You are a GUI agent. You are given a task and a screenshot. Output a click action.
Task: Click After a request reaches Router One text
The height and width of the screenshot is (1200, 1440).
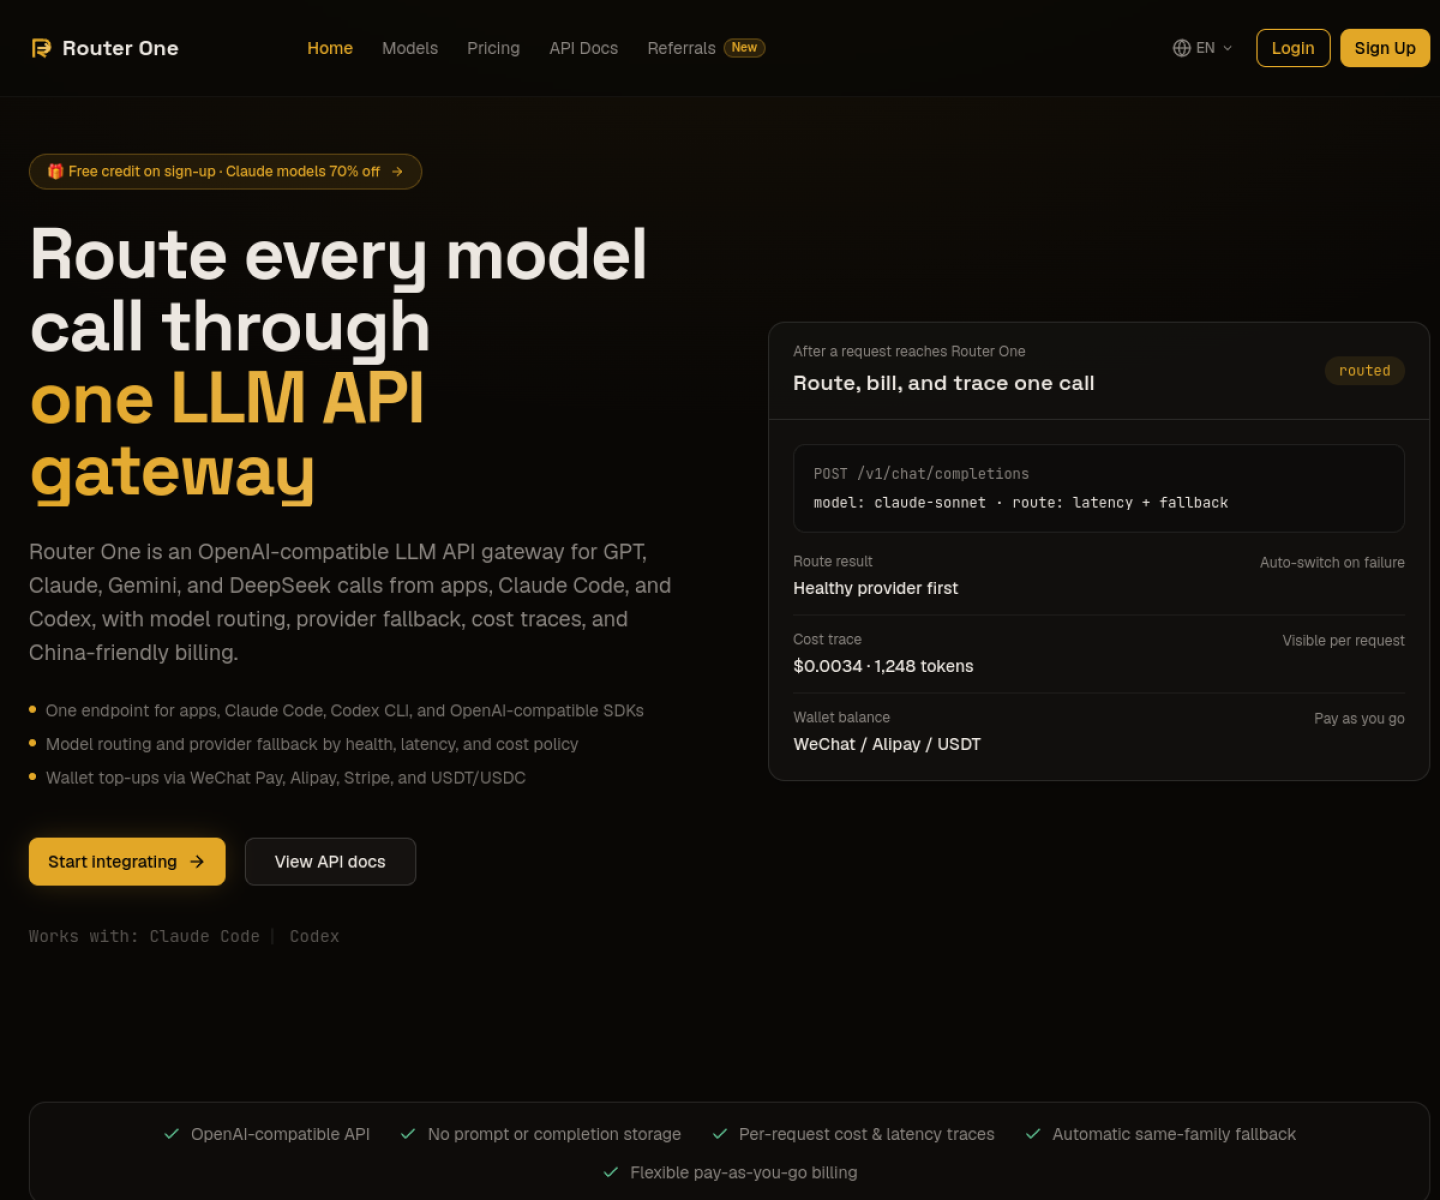tap(909, 351)
